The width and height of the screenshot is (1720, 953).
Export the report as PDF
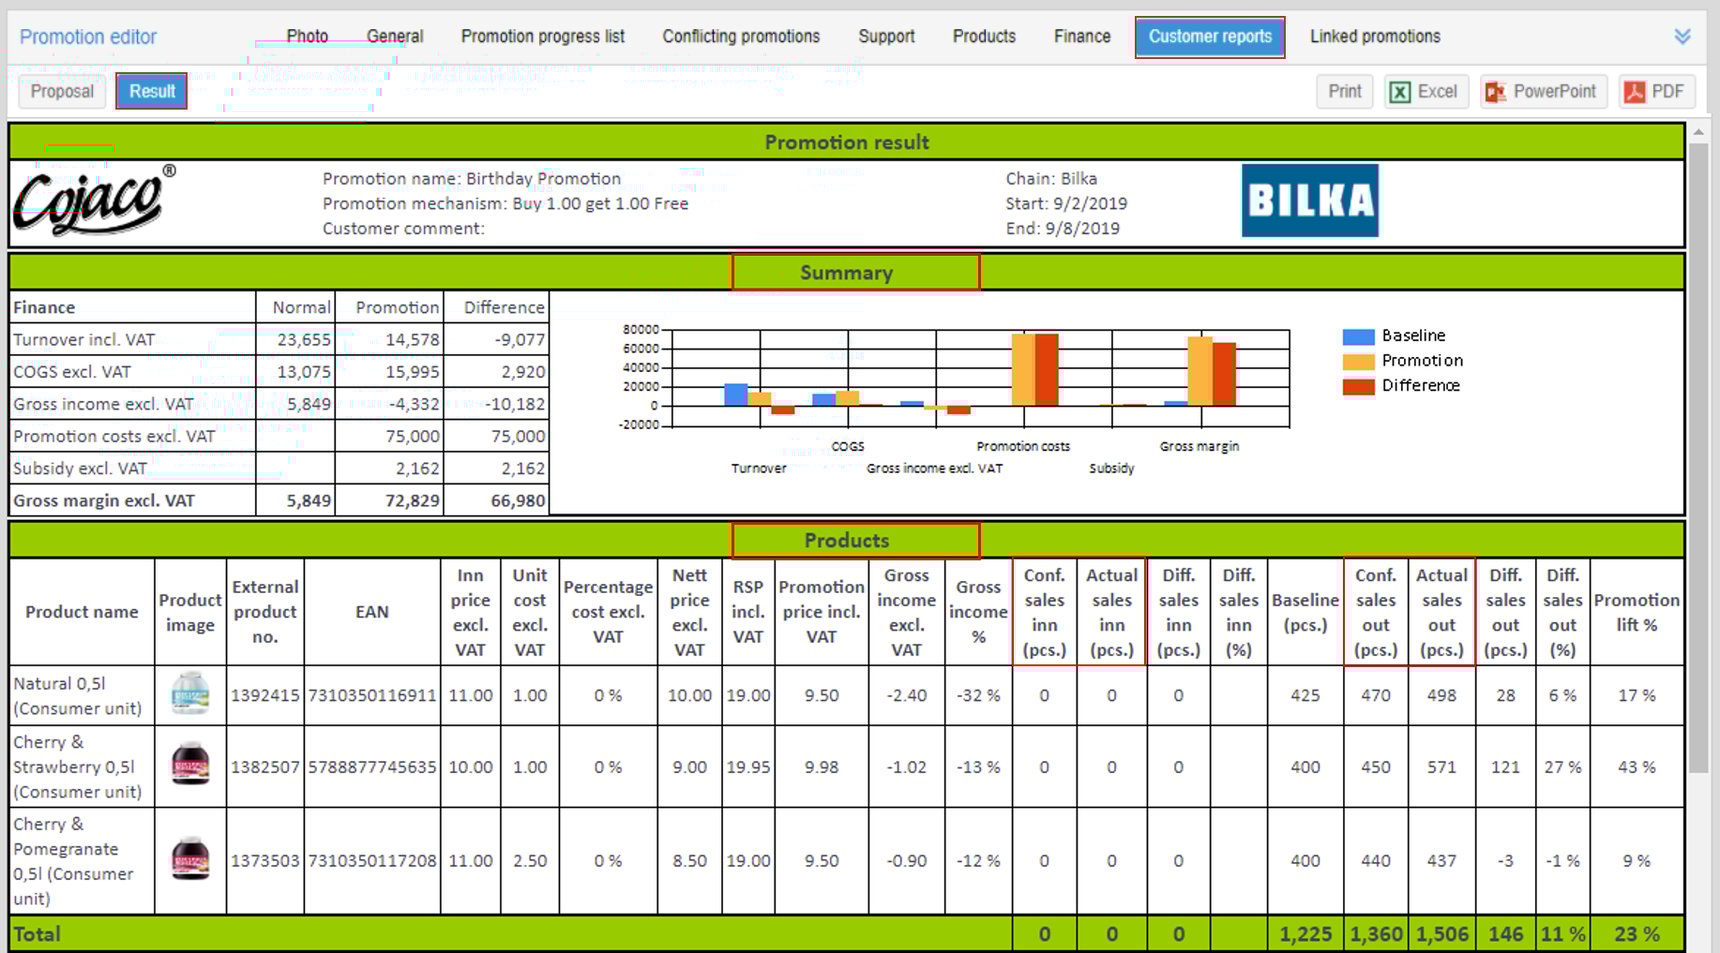coord(1657,91)
